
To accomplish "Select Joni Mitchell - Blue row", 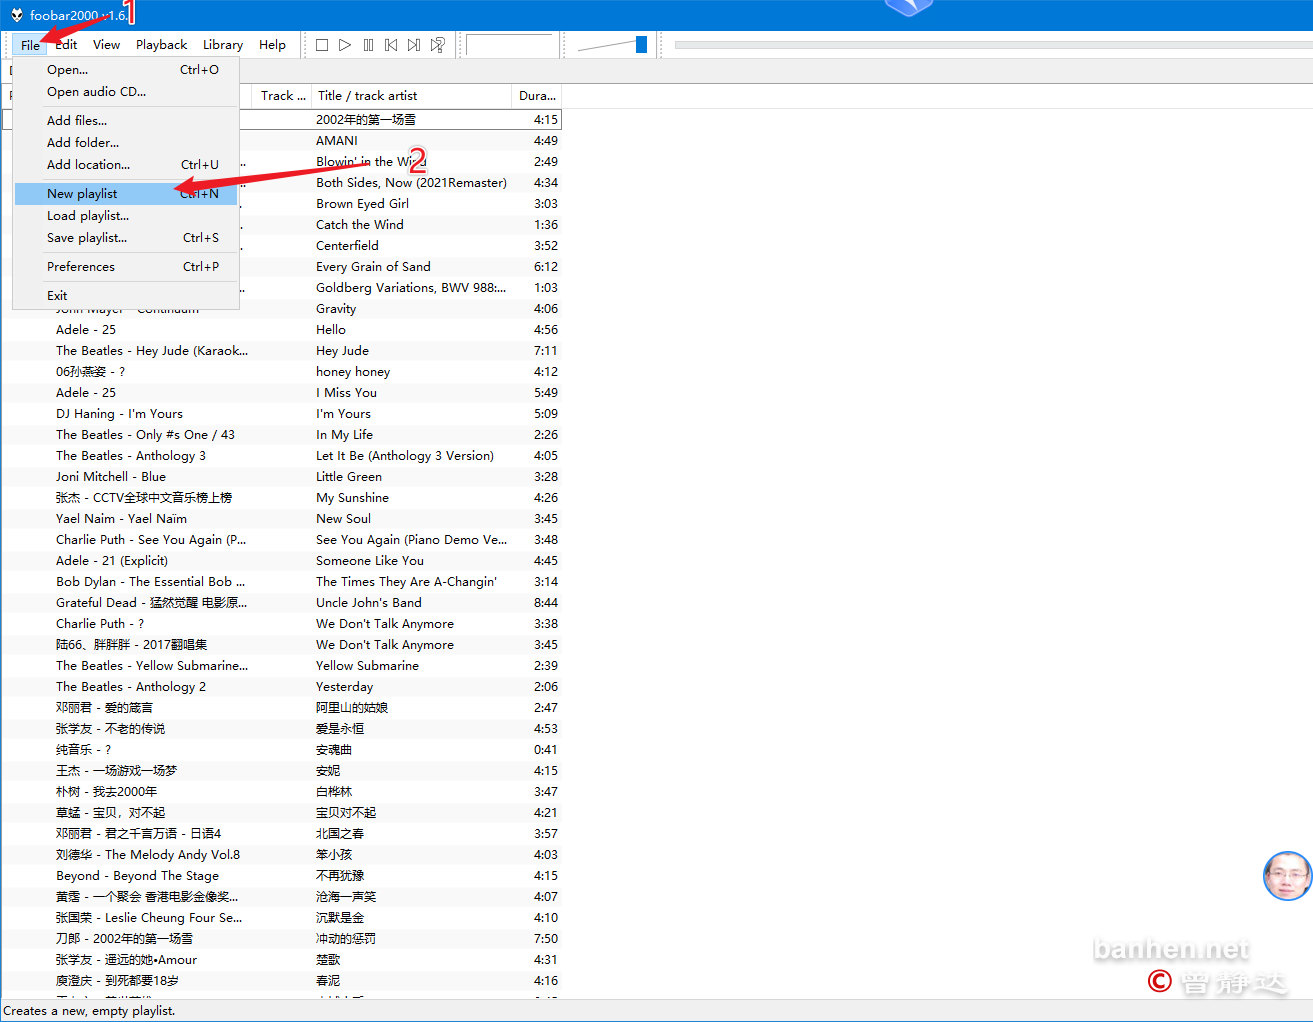I will click(111, 477).
